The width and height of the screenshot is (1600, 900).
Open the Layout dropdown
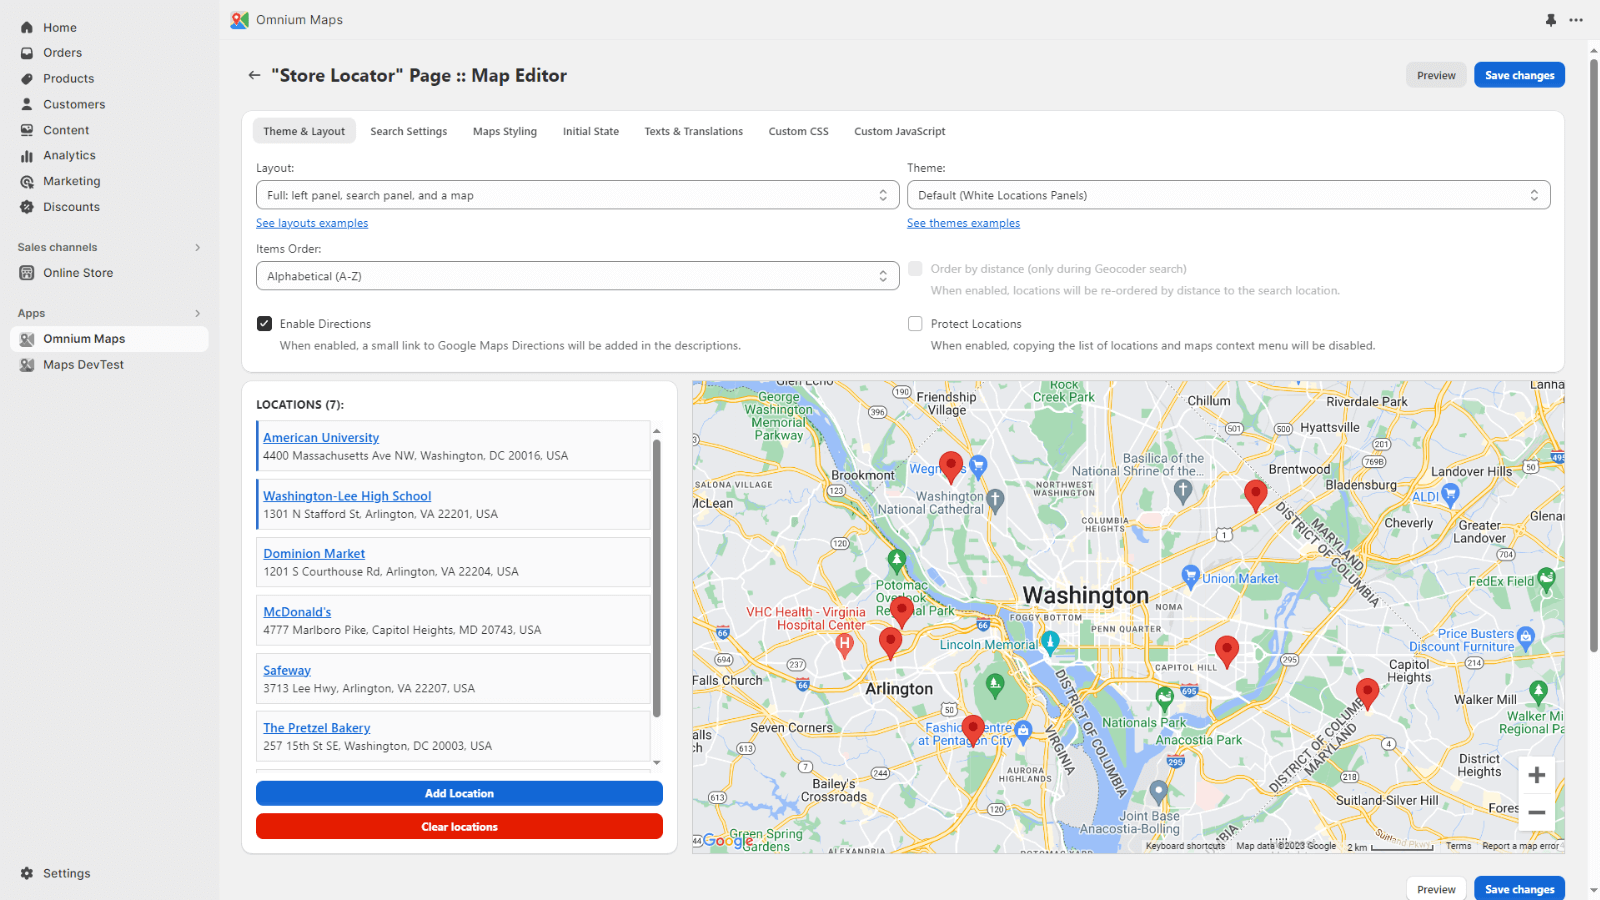coord(577,195)
